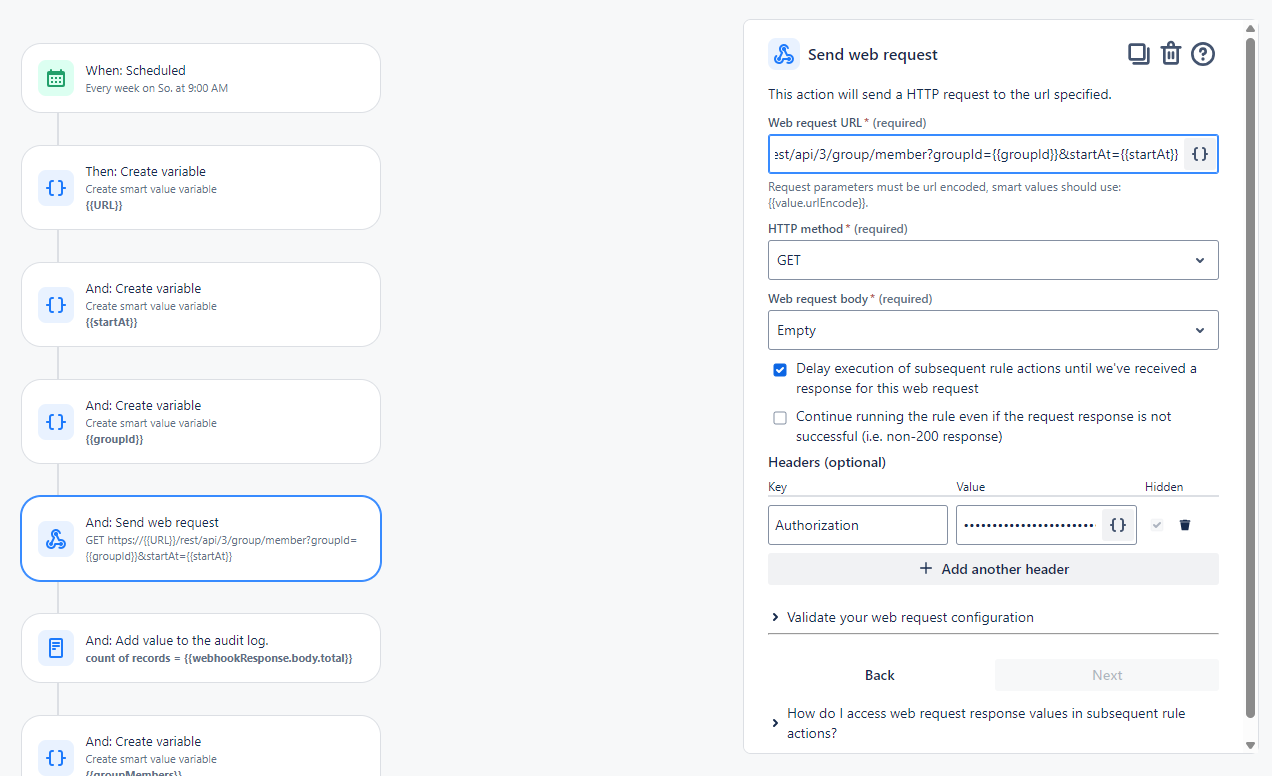This screenshot has width=1272, height=776.
Task: Open help using the question mark icon
Action: pyautogui.click(x=1203, y=54)
